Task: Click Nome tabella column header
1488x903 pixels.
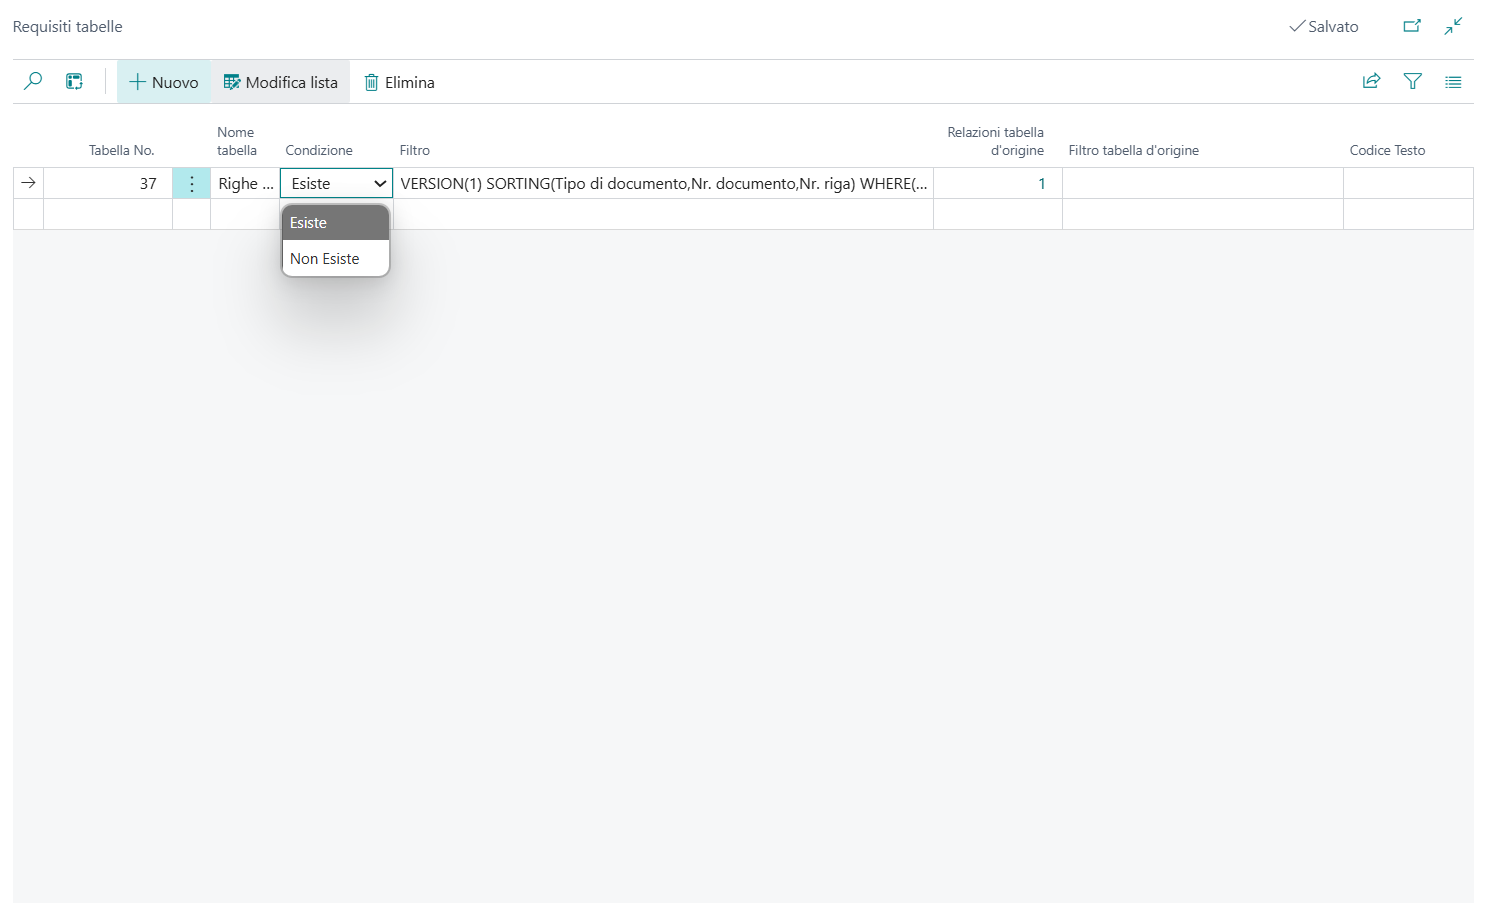Action: [237, 141]
